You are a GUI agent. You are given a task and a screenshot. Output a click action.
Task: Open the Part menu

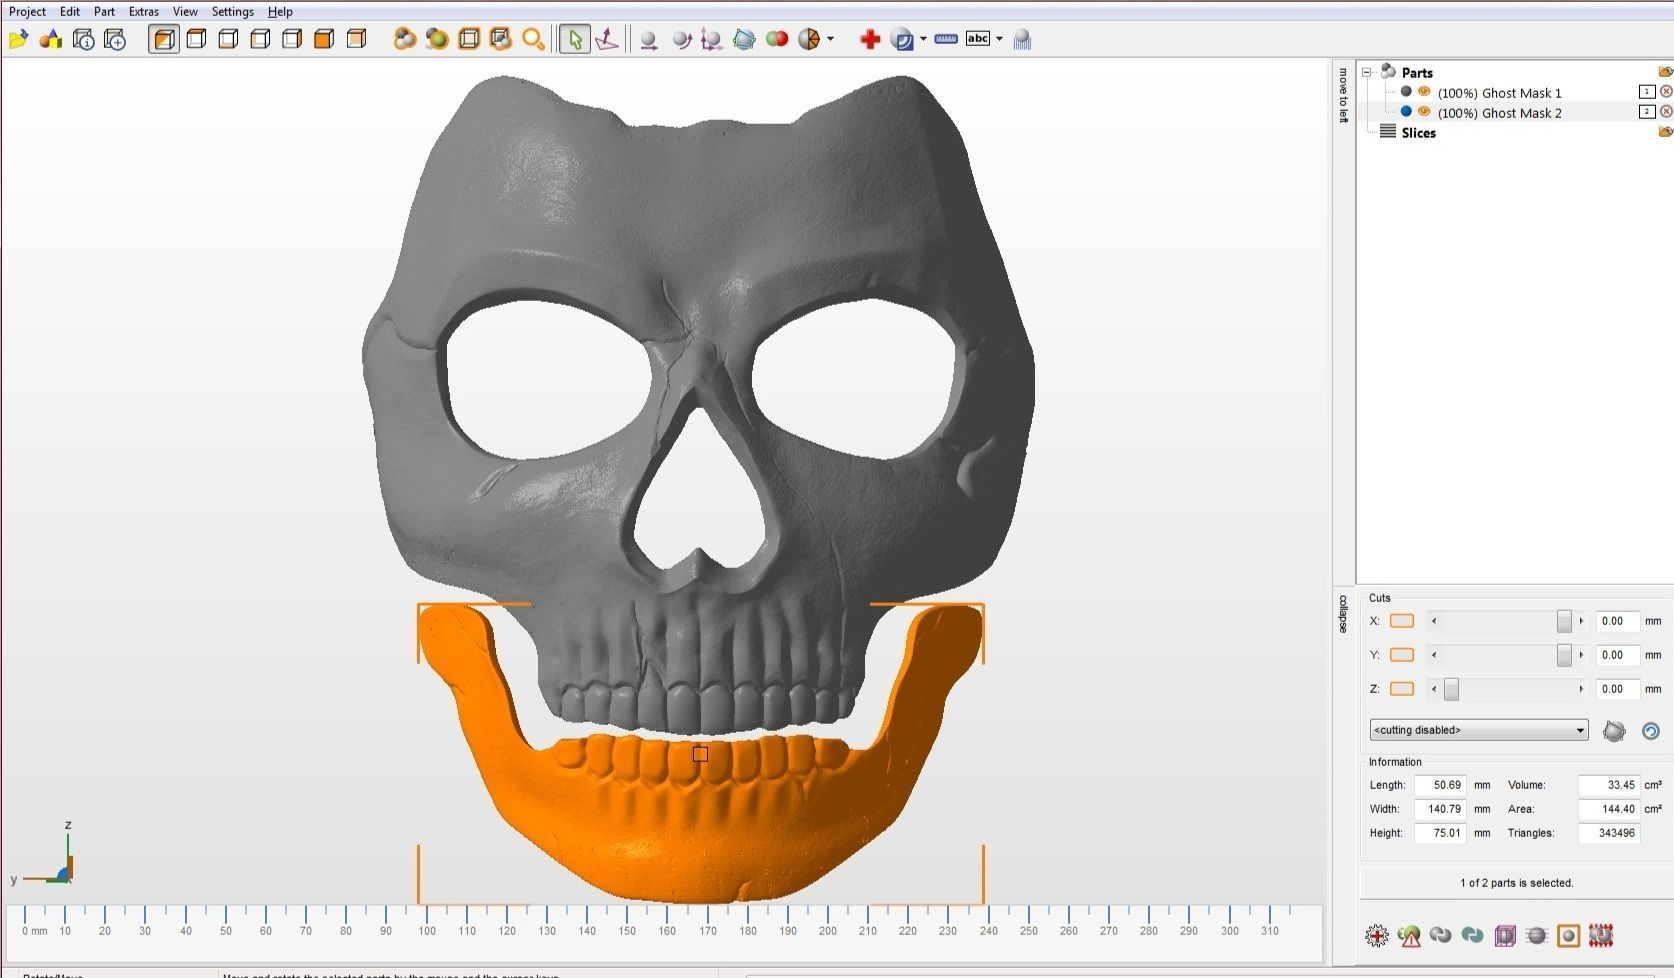pos(104,11)
